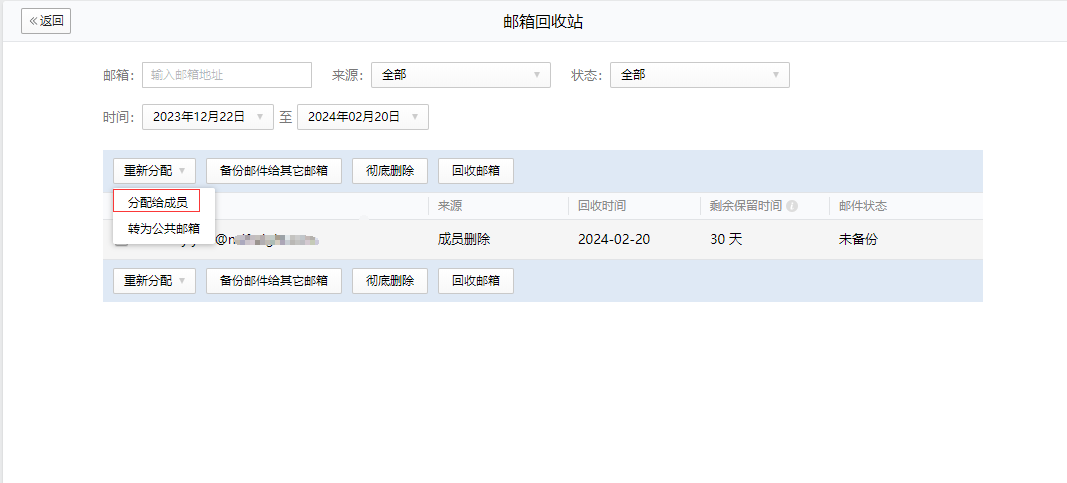
Task: Click the bottom 回收邮箱 button
Action: pos(475,281)
